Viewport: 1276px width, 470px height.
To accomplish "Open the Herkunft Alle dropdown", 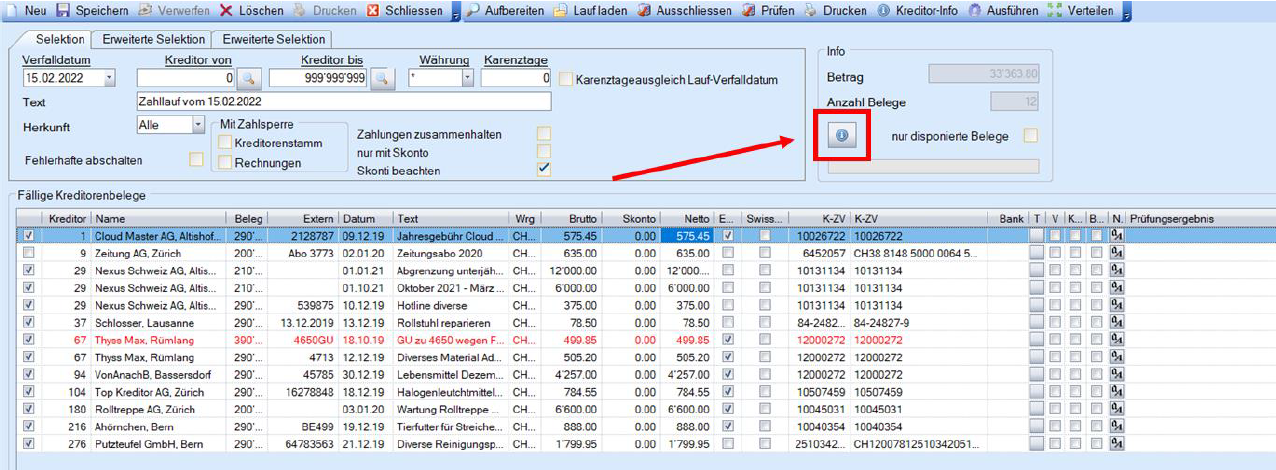I will point(197,125).
